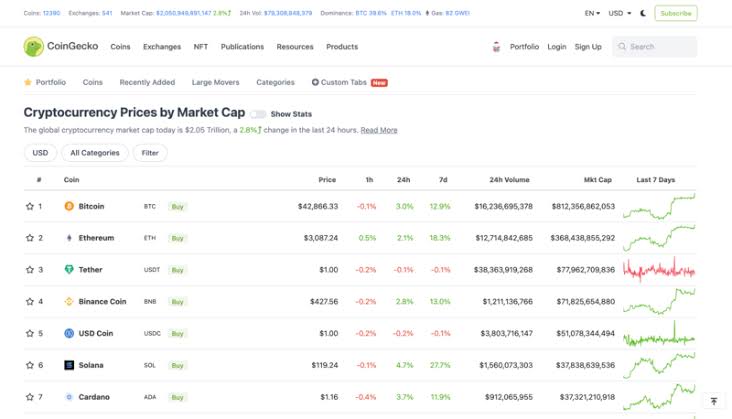Jump to top with arrow button
The height and width of the screenshot is (419, 732).
(714, 401)
